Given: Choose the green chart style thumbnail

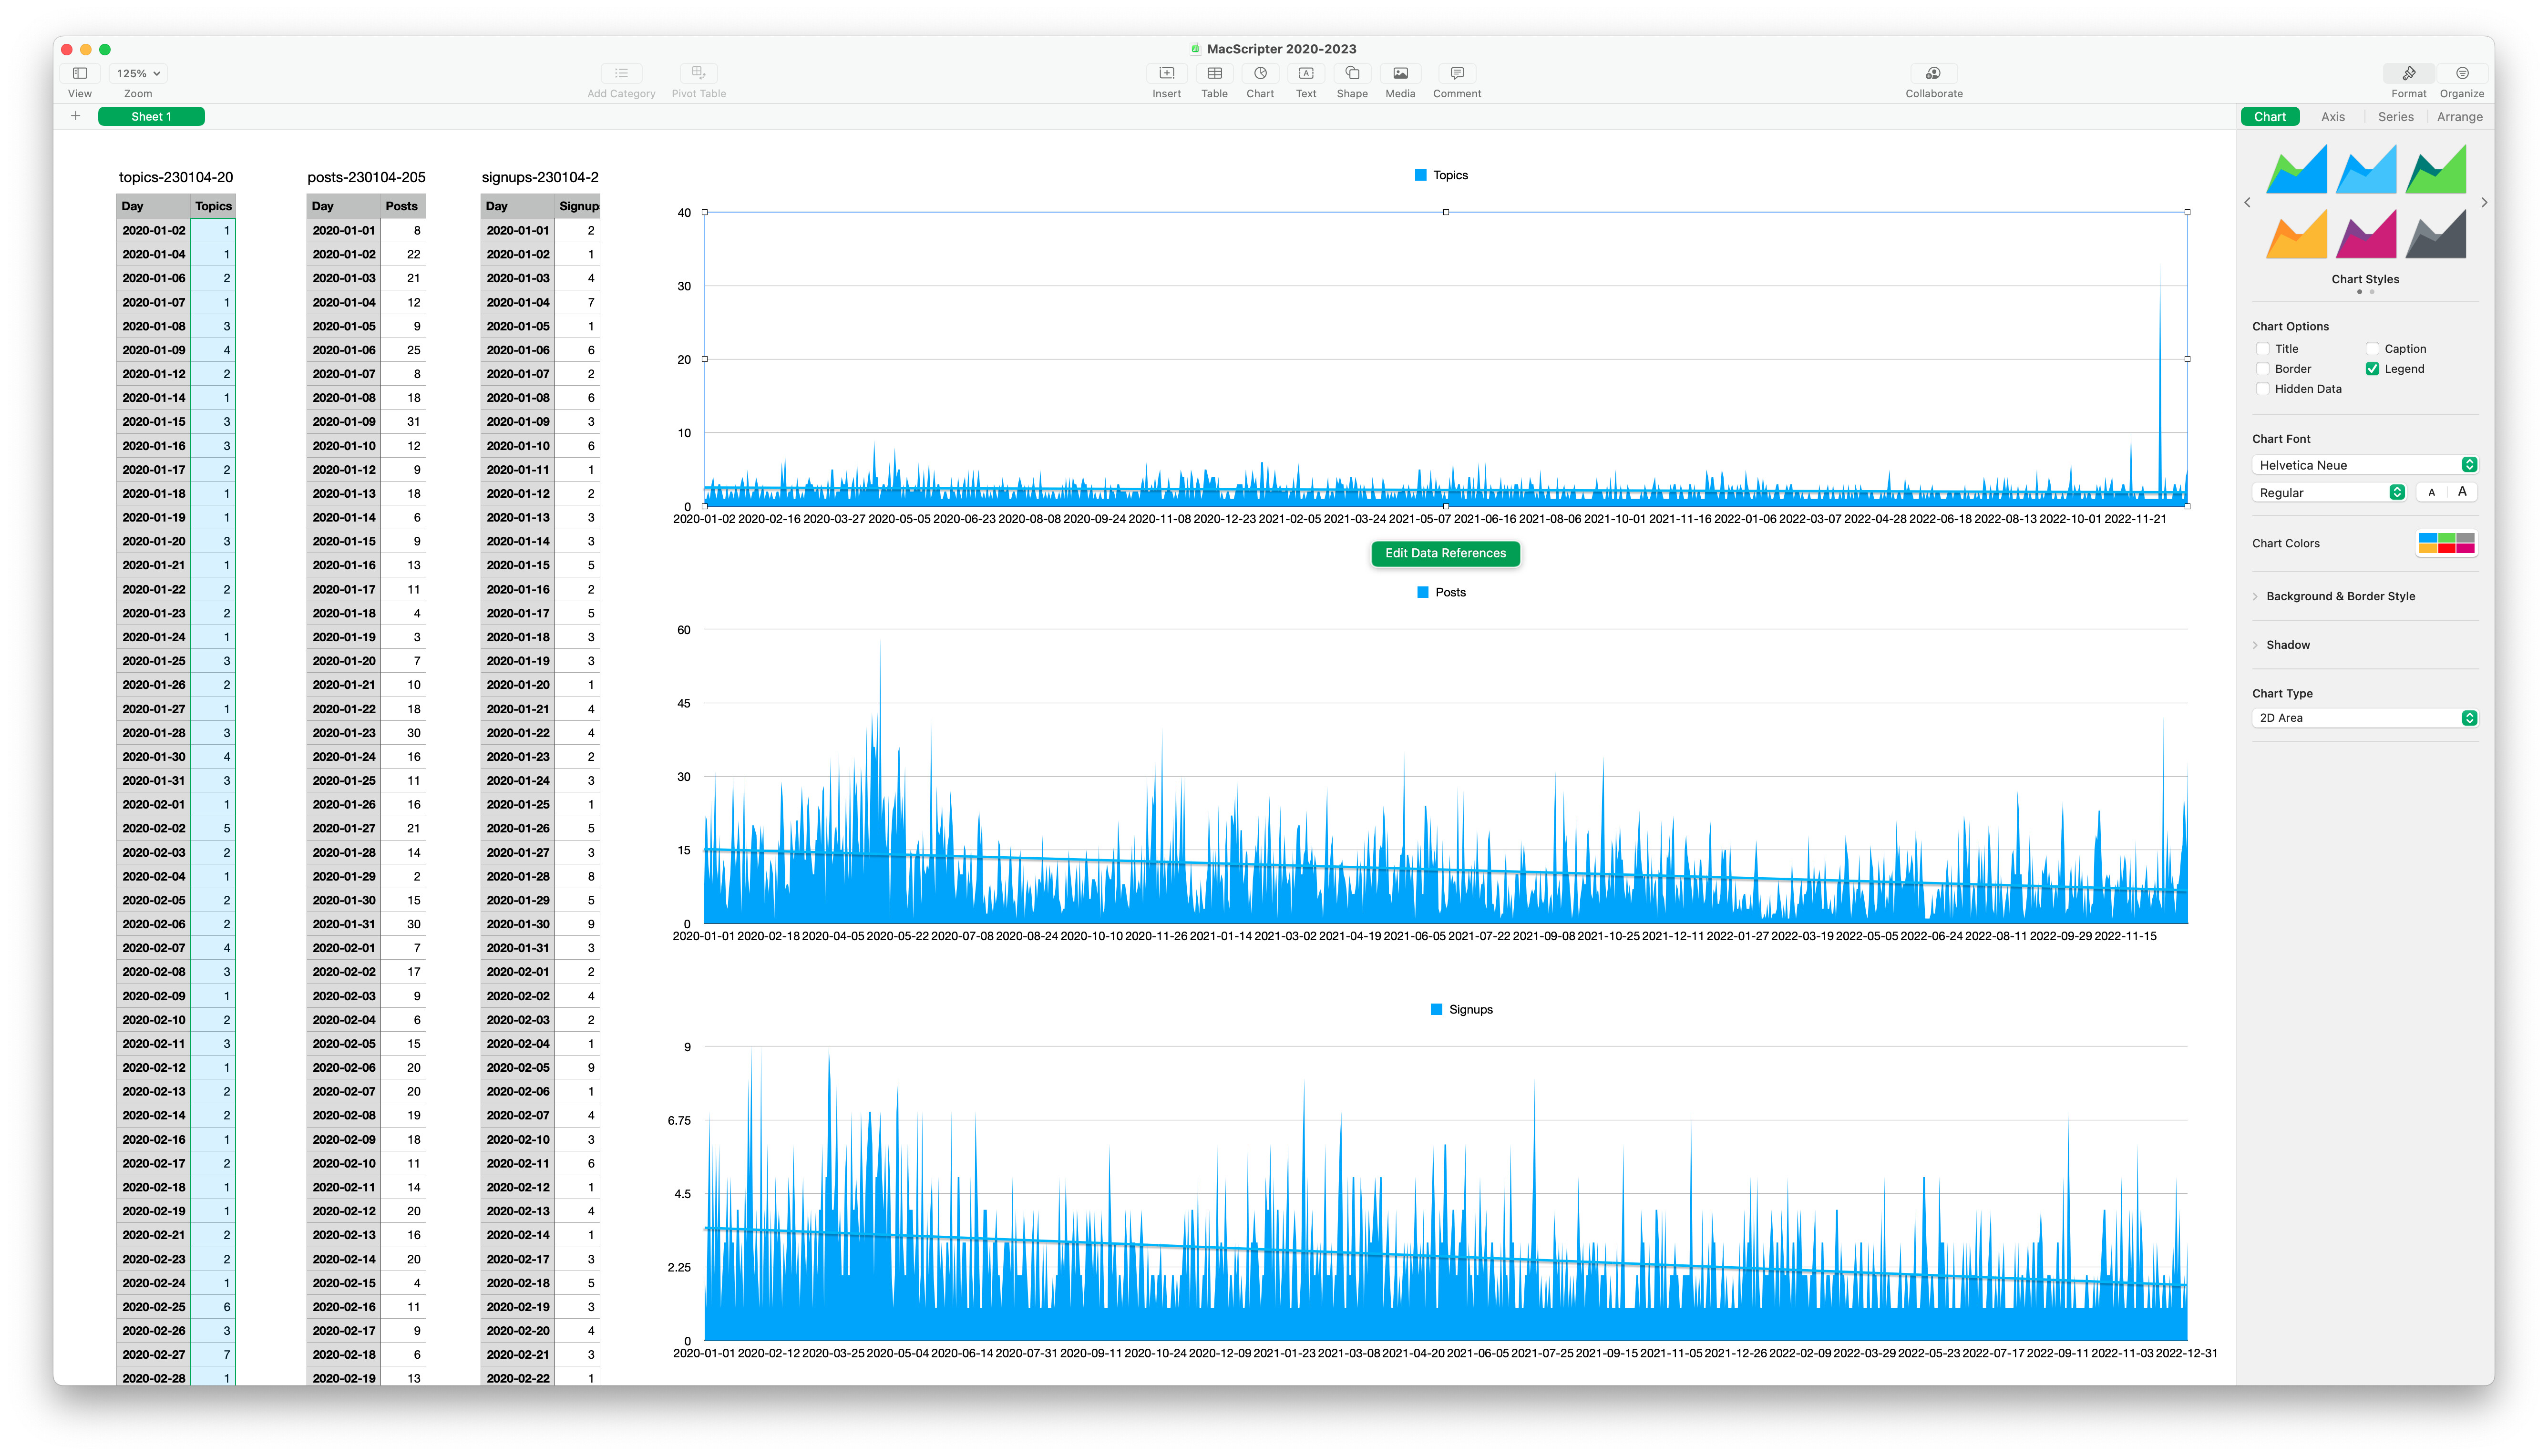Looking at the screenshot, I should 2436,169.
